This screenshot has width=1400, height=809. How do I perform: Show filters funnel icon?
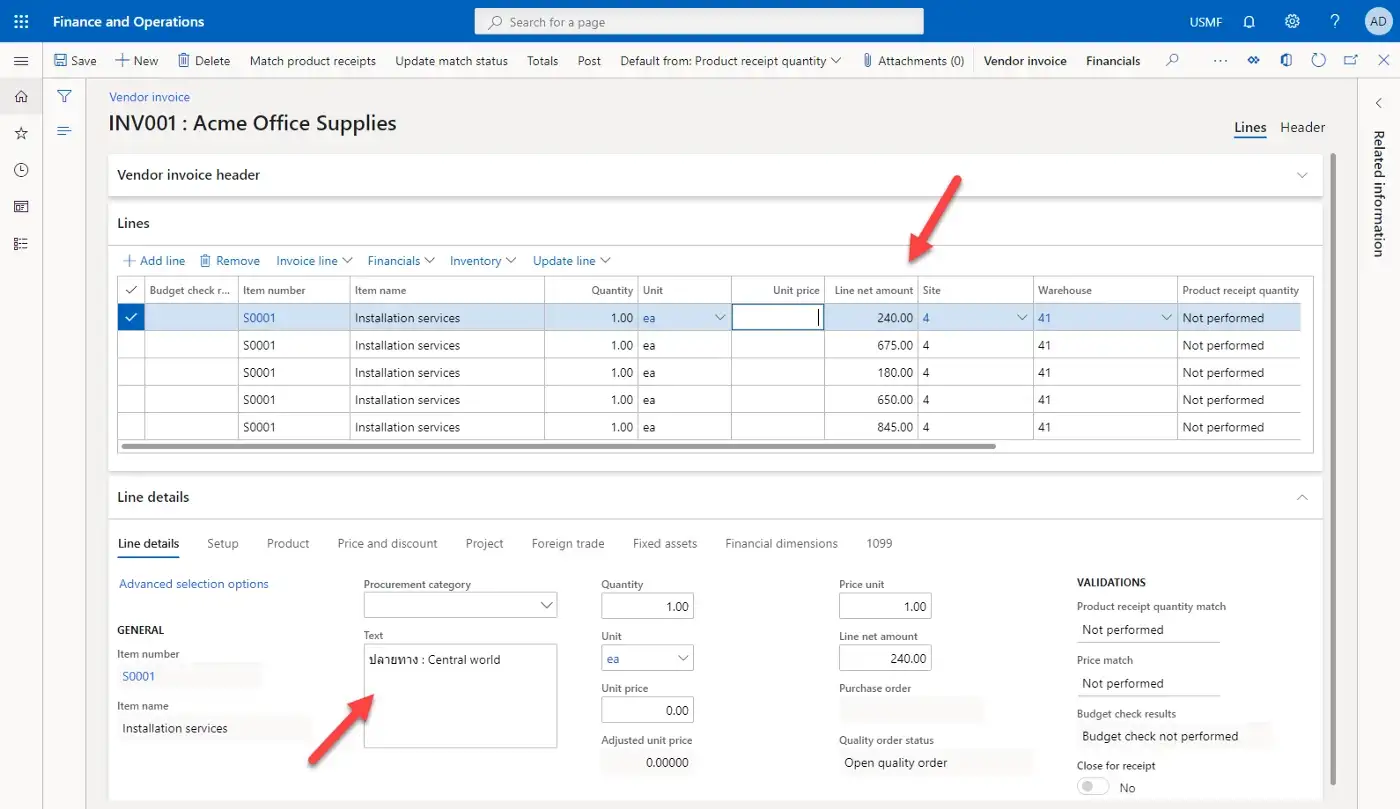(64, 97)
